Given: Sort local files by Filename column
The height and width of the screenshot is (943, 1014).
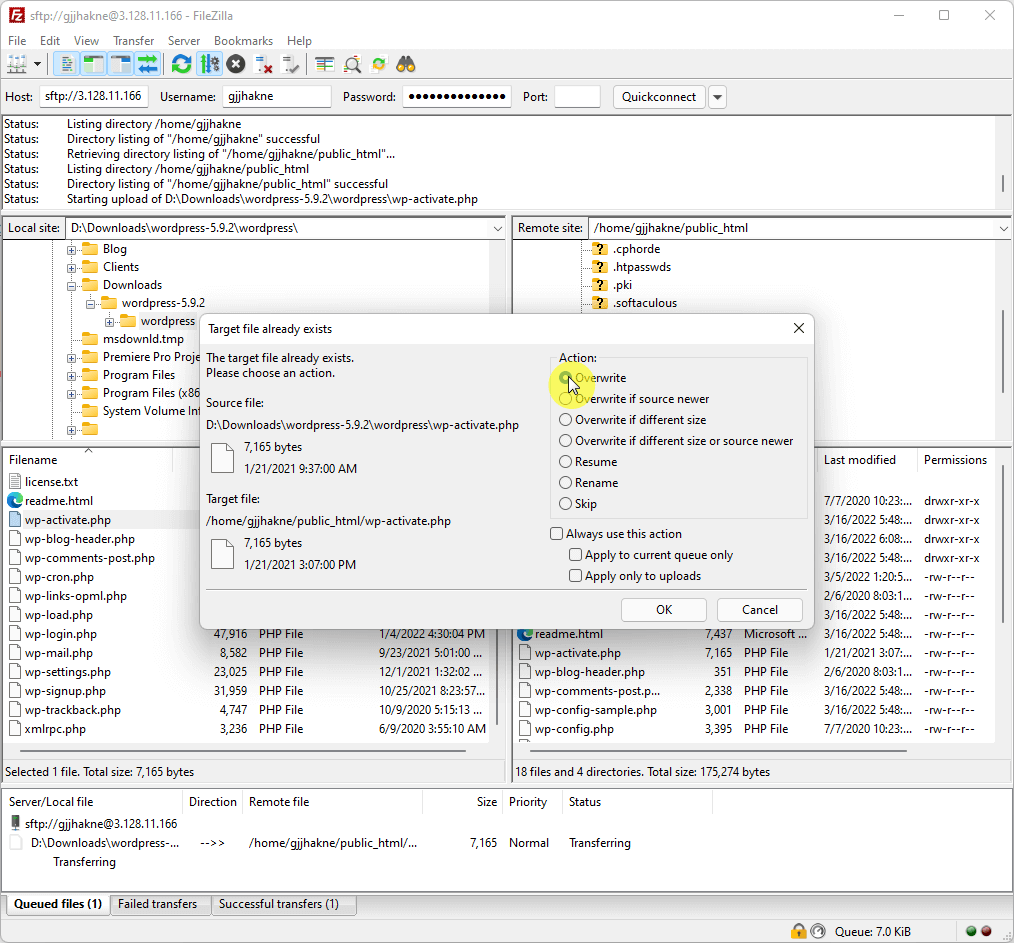Looking at the screenshot, I should tap(33, 460).
